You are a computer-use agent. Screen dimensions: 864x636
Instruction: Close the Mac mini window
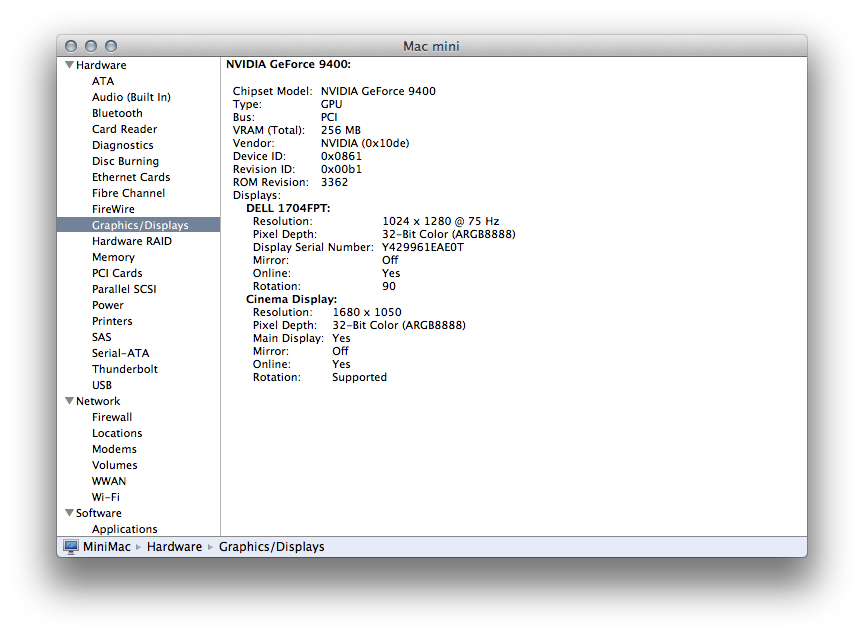click(71, 46)
